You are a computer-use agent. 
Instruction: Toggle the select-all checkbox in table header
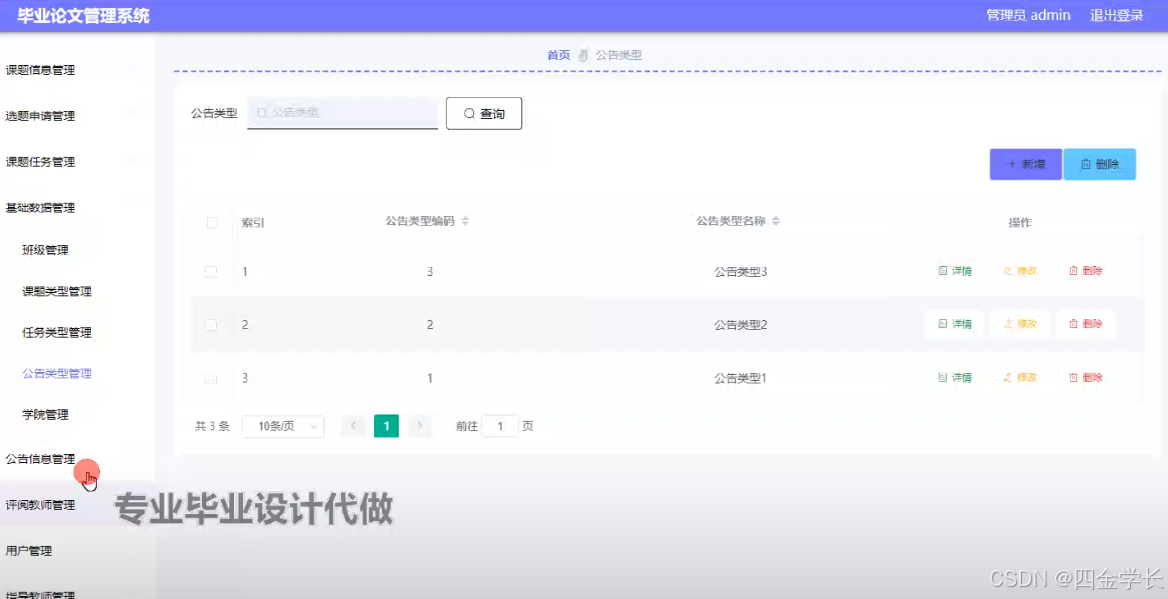pyautogui.click(x=212, y=222)
